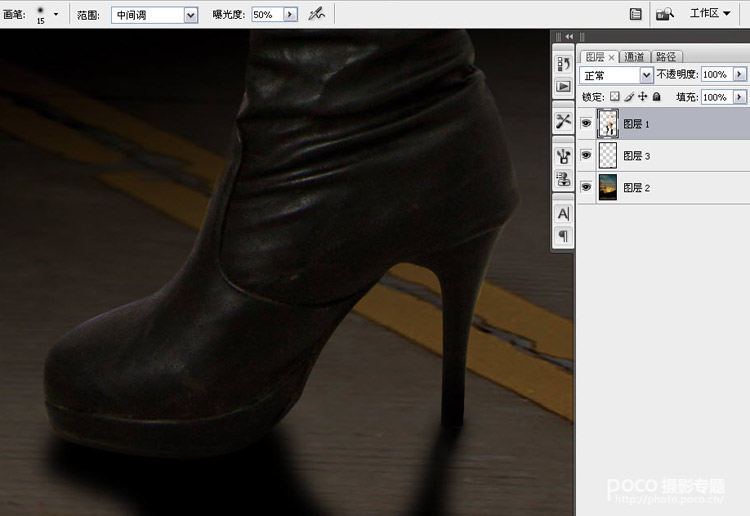Switch to the 通道 tab
The height and width of the screenshot is (516, 750).
coord(633,57)
